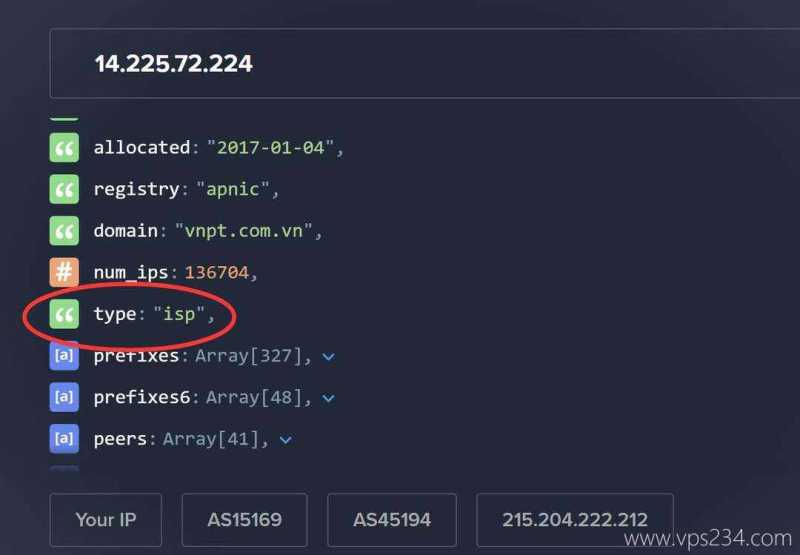Click the array icon beside prefixes

tap(64, 356)
